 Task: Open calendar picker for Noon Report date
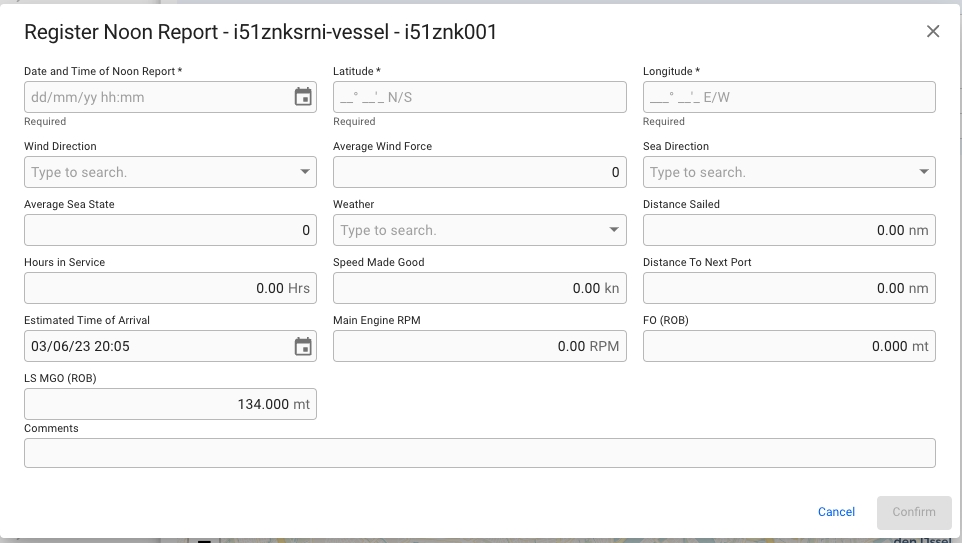pos(303,97)
